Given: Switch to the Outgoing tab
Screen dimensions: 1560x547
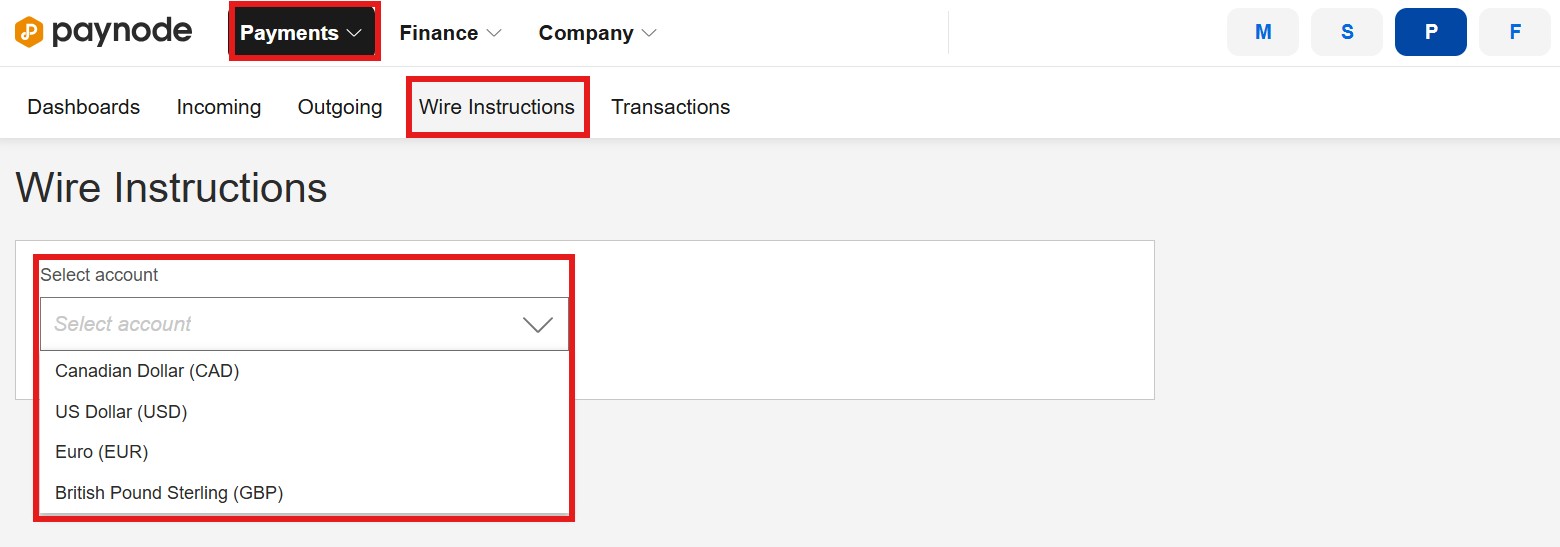Looking at the screenshot, I should pyautogui.click(x=340, y=107).
